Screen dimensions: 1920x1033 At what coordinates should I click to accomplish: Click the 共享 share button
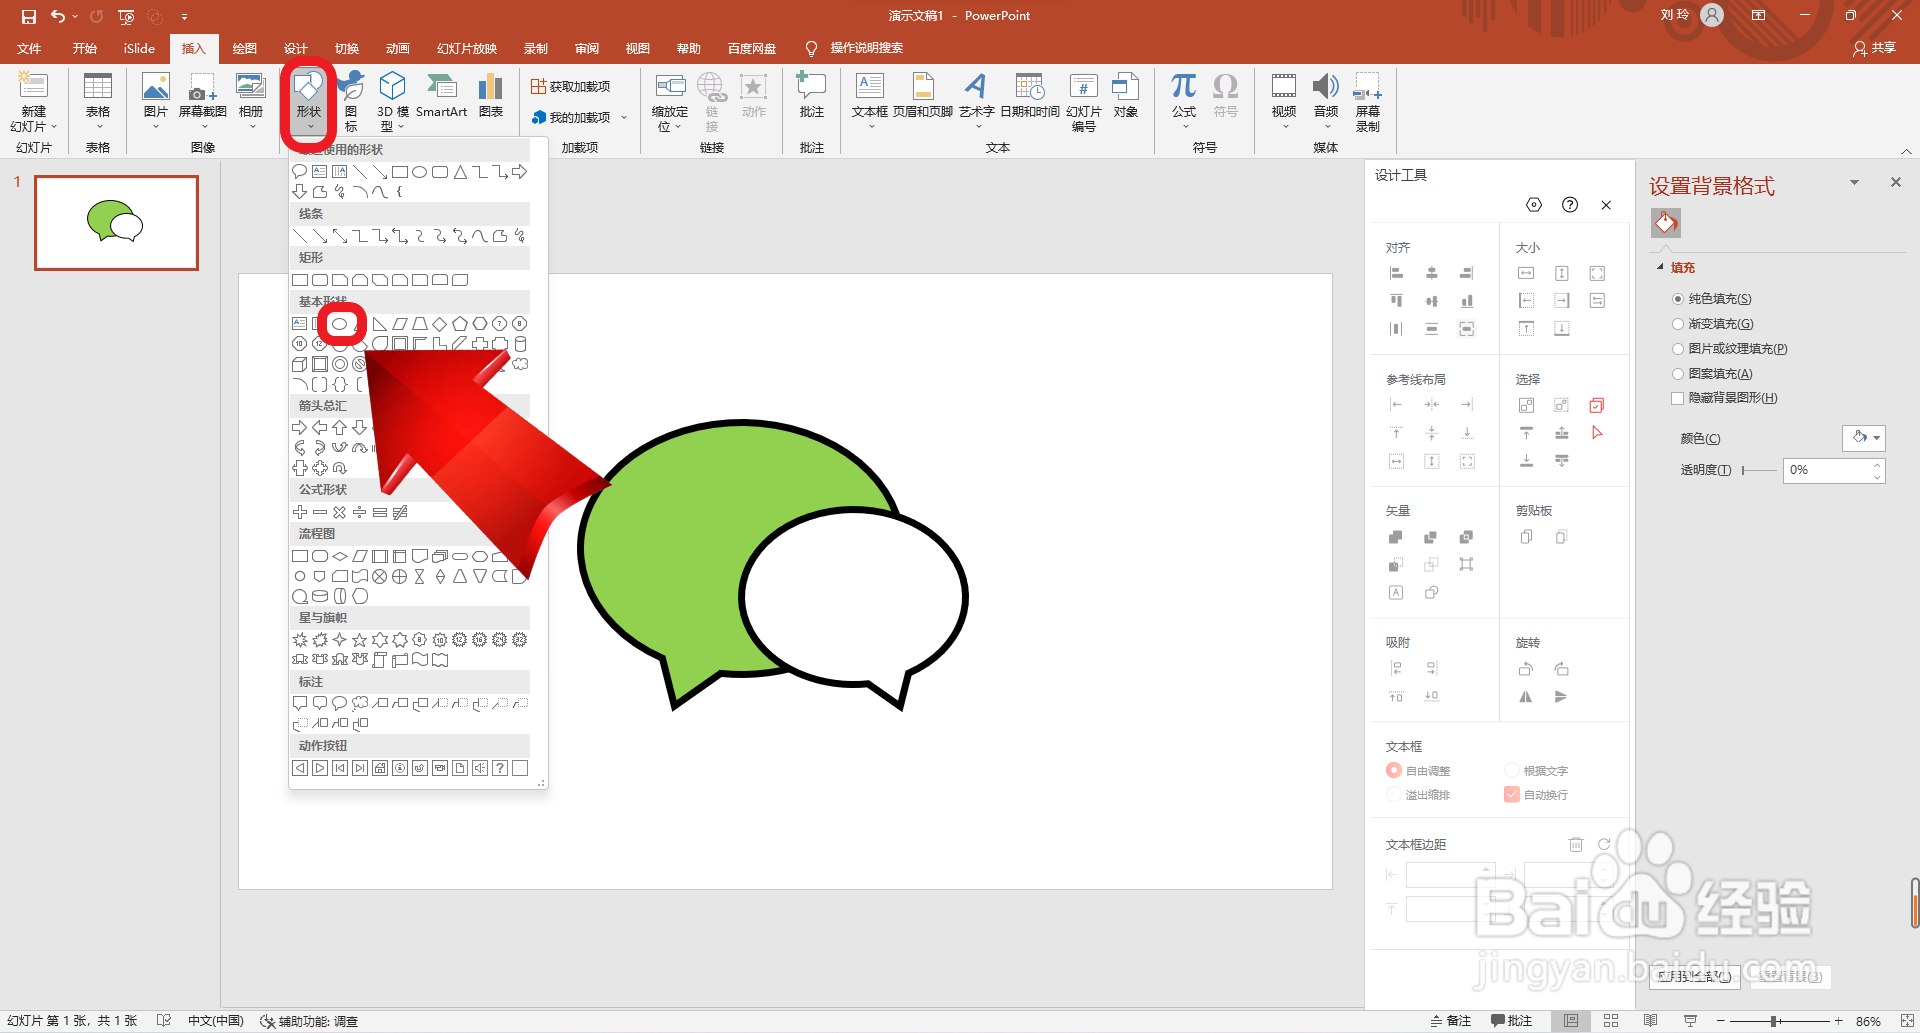(1874, 48)
